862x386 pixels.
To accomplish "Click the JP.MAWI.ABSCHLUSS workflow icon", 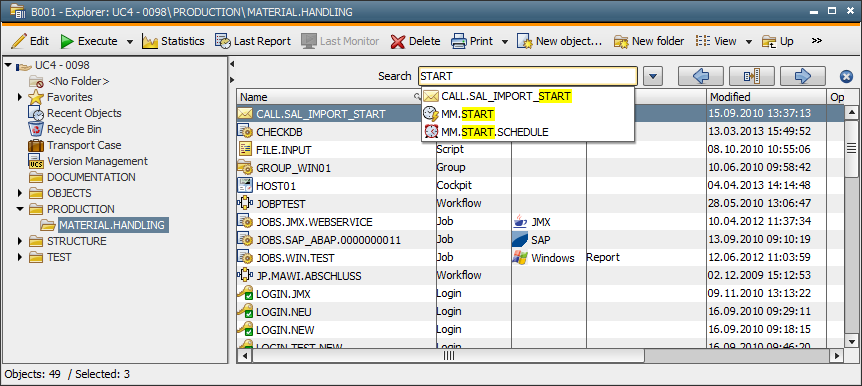I will pos(244,275).
